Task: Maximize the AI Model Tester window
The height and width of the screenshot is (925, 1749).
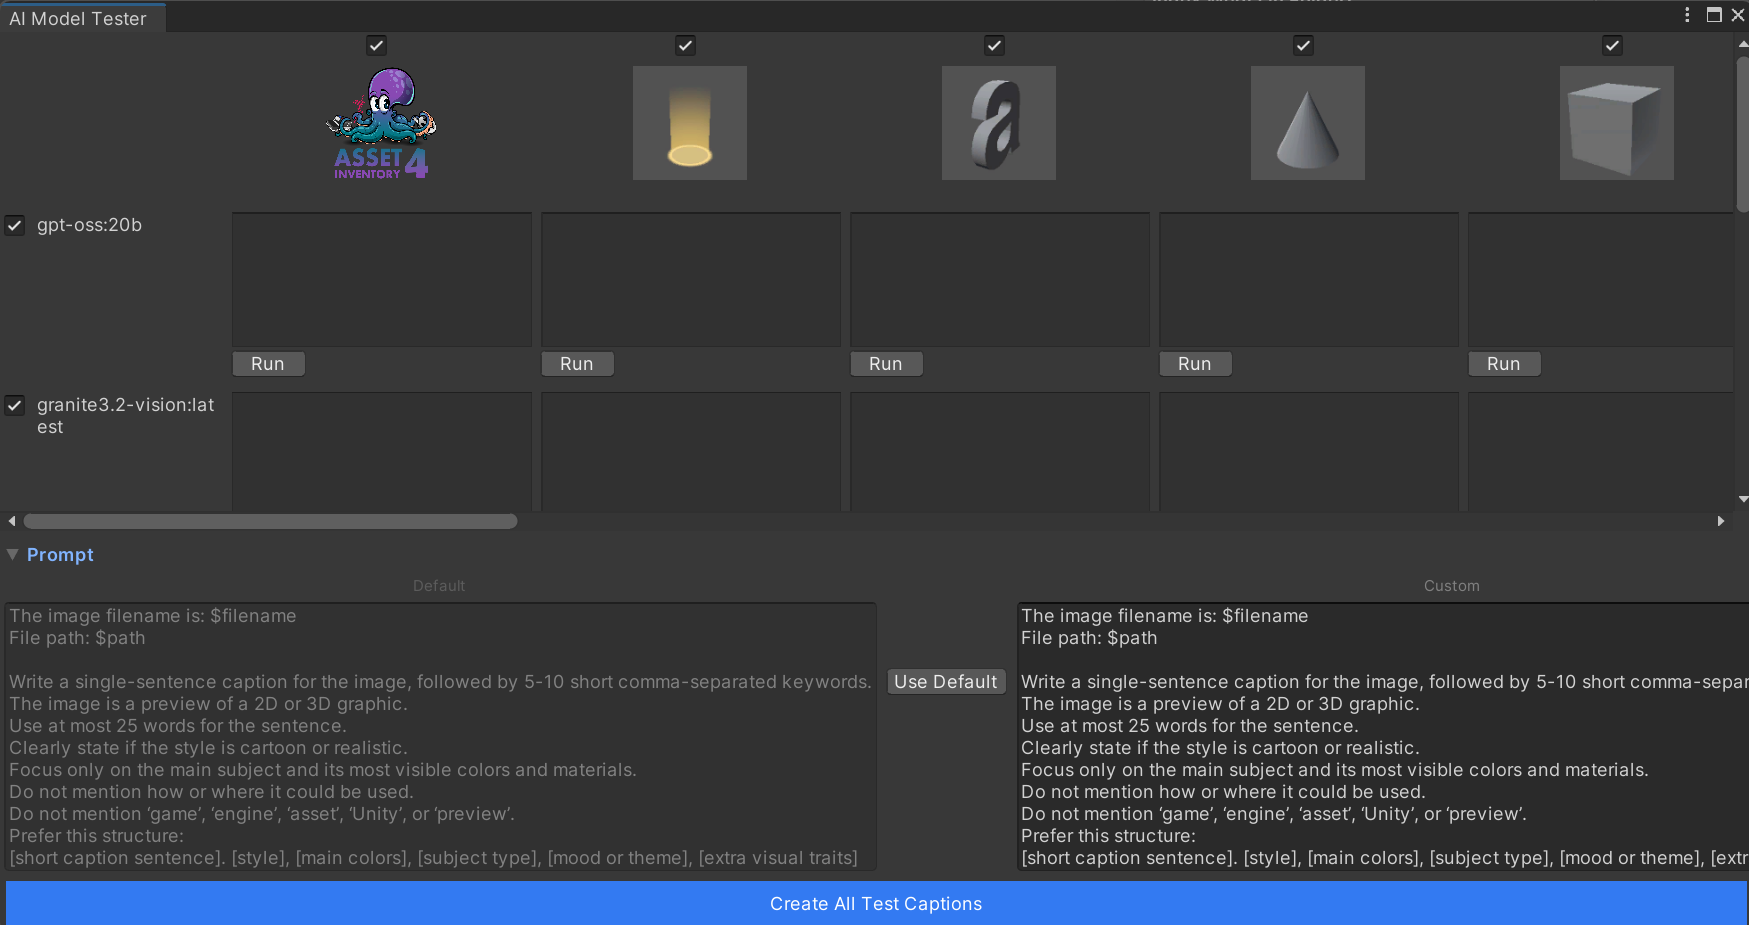Action: click(1714, 15)
